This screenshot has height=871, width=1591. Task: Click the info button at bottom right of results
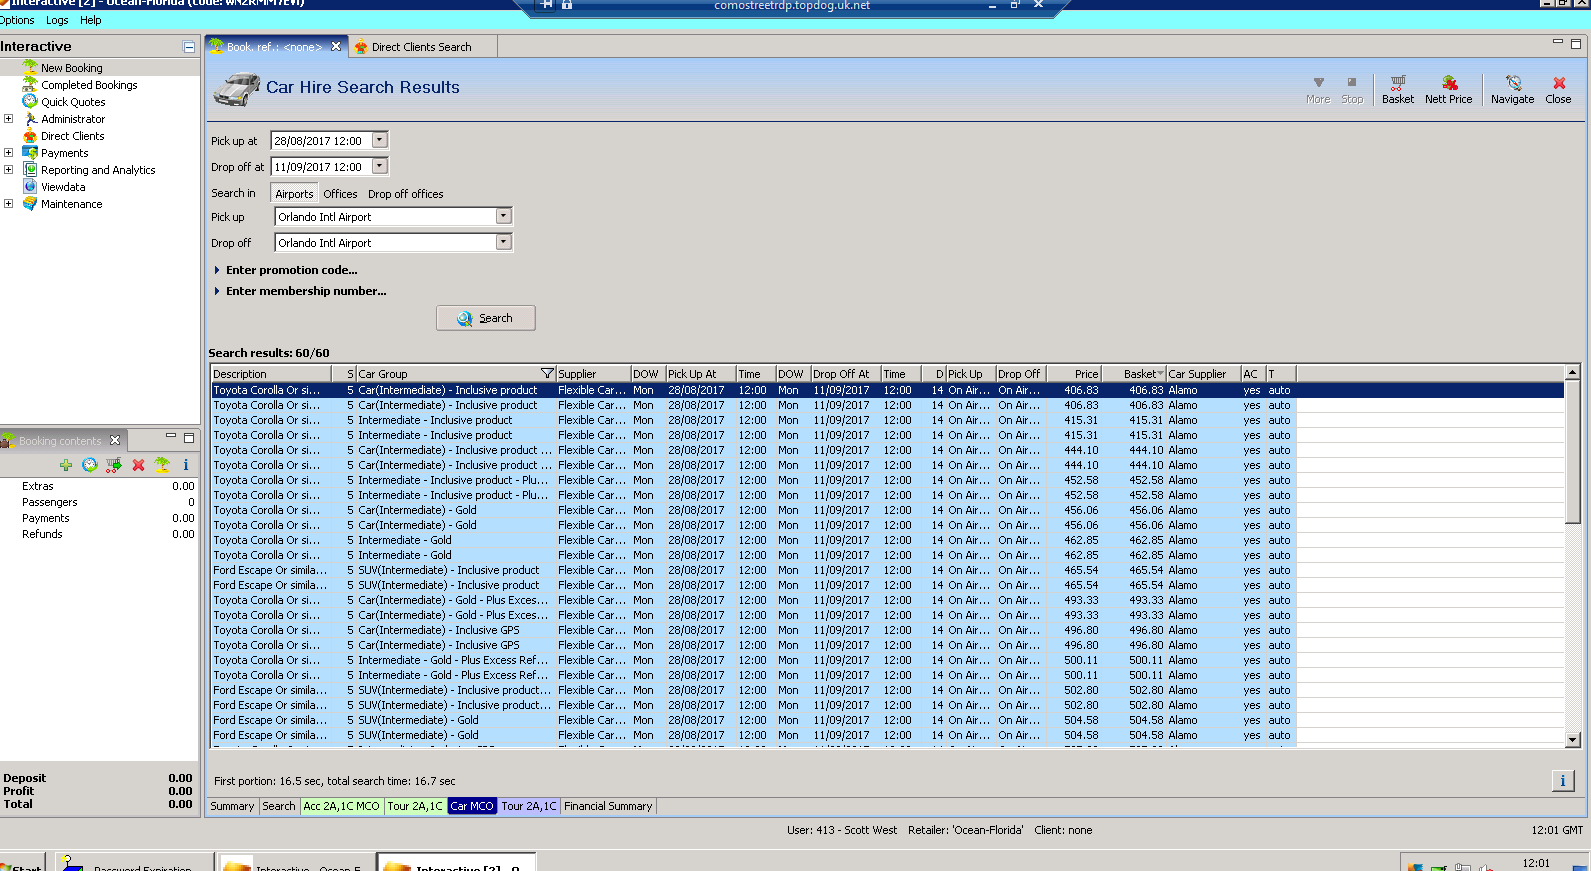pos(1563,781)
